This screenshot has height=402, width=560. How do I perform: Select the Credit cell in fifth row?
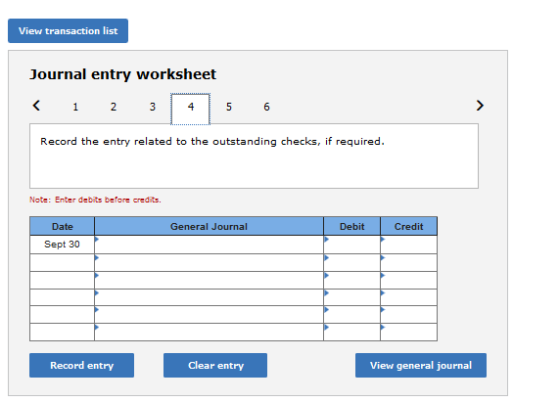coord(409,315)
